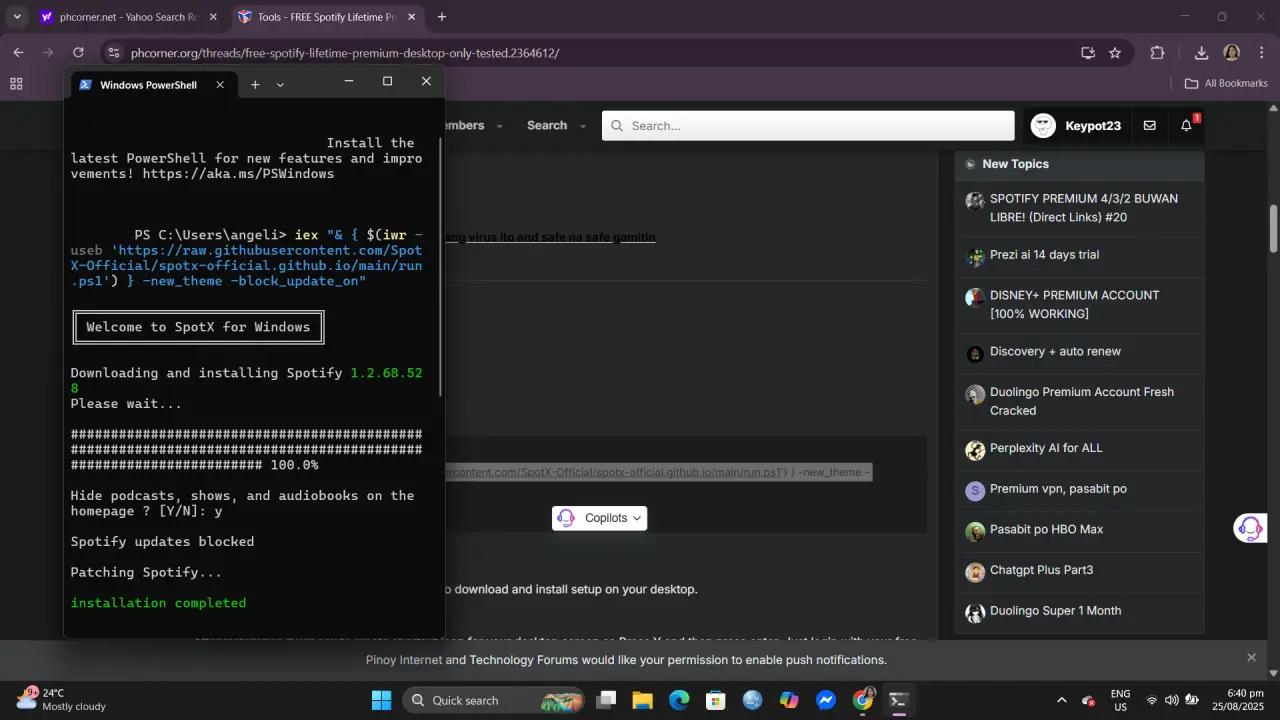Image resolution: width=1280 pixels, height=720 pixels.
Task: Open Perplexity AI for ALL topic
Action: (x=1046, y=448)
